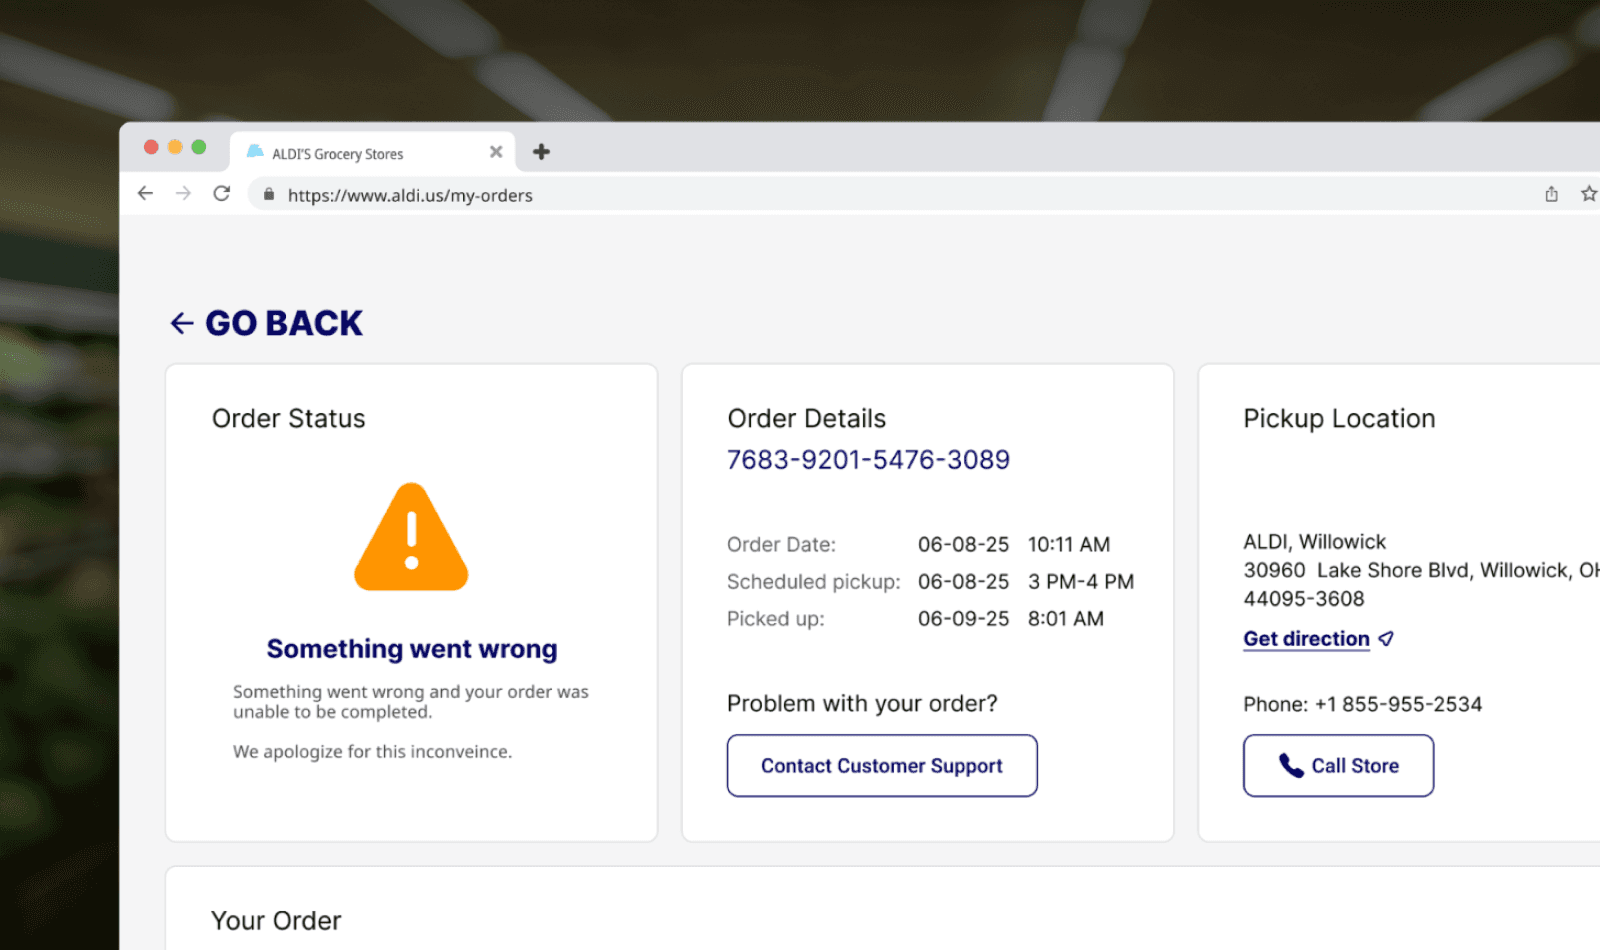Open a new tab with the plus icon
1600x950 pixels.
click(x=541, y=152)
